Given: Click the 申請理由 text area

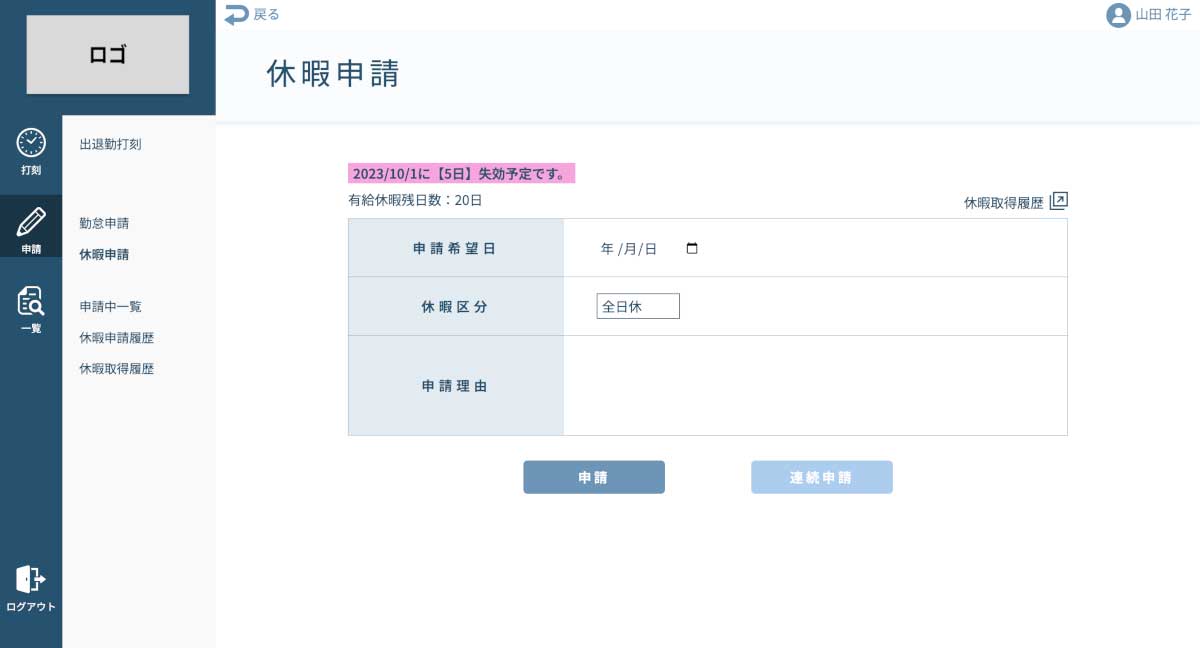Looking at the screenshot, I should tap(815, 385).
